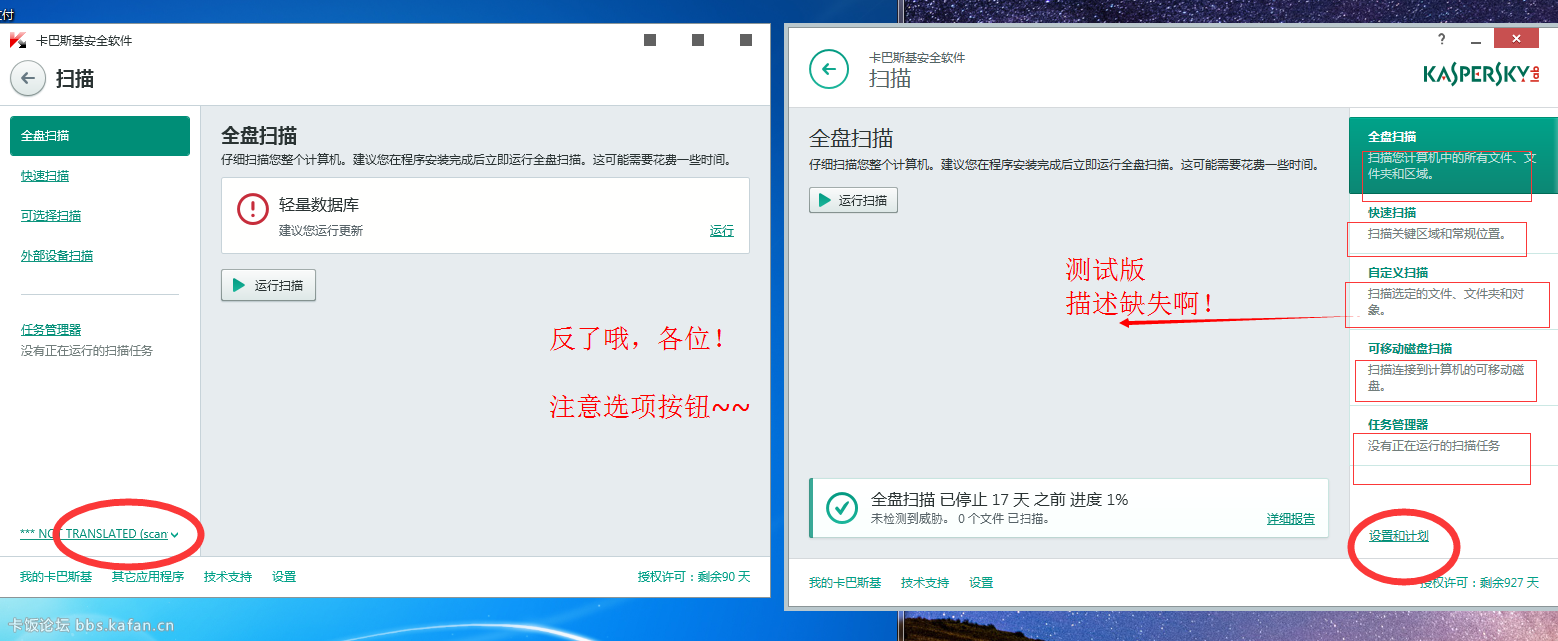Minimize the right Kaspersky window
Viewport: 1558px width, 641px height.
(1477, 40)
